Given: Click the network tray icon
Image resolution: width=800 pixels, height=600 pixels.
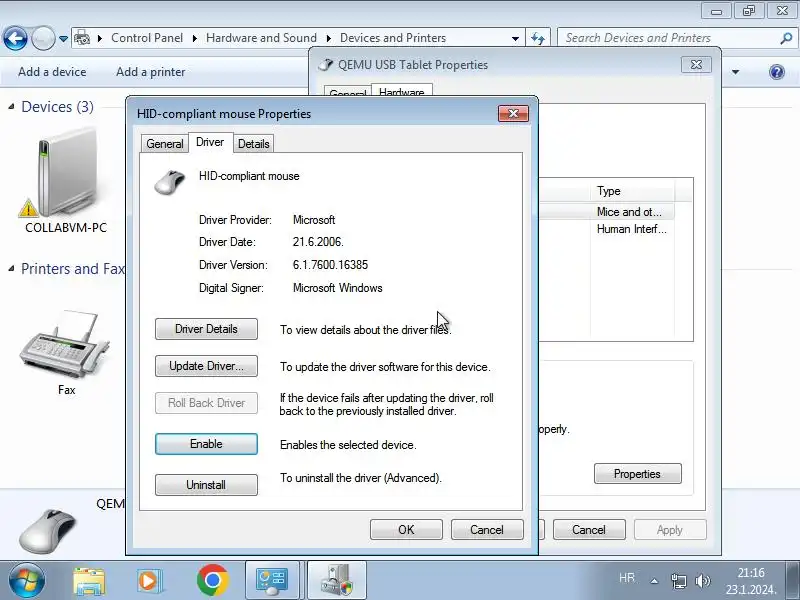Looking at the screenshot, I should pos(679,581).
